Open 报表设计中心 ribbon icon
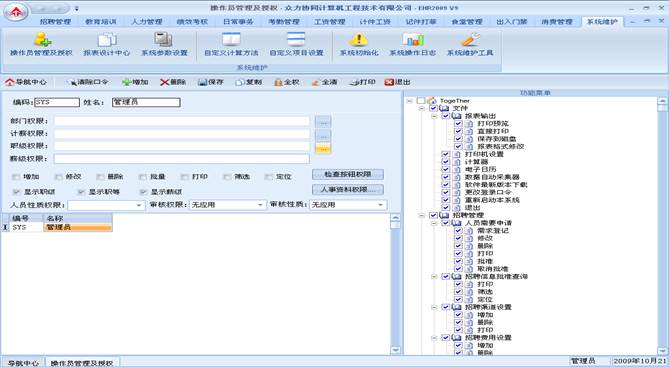This screenshot has width=669, height=367. point(107,44)
